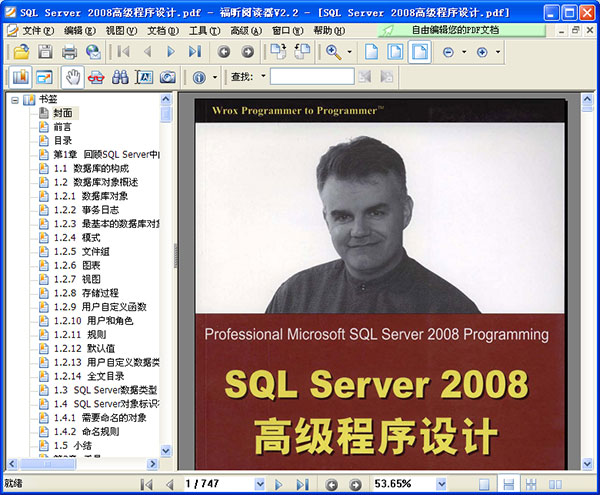Click the Email globe icon
The height and width of the screenshot is (495, 600).
[x=93, y=52]
